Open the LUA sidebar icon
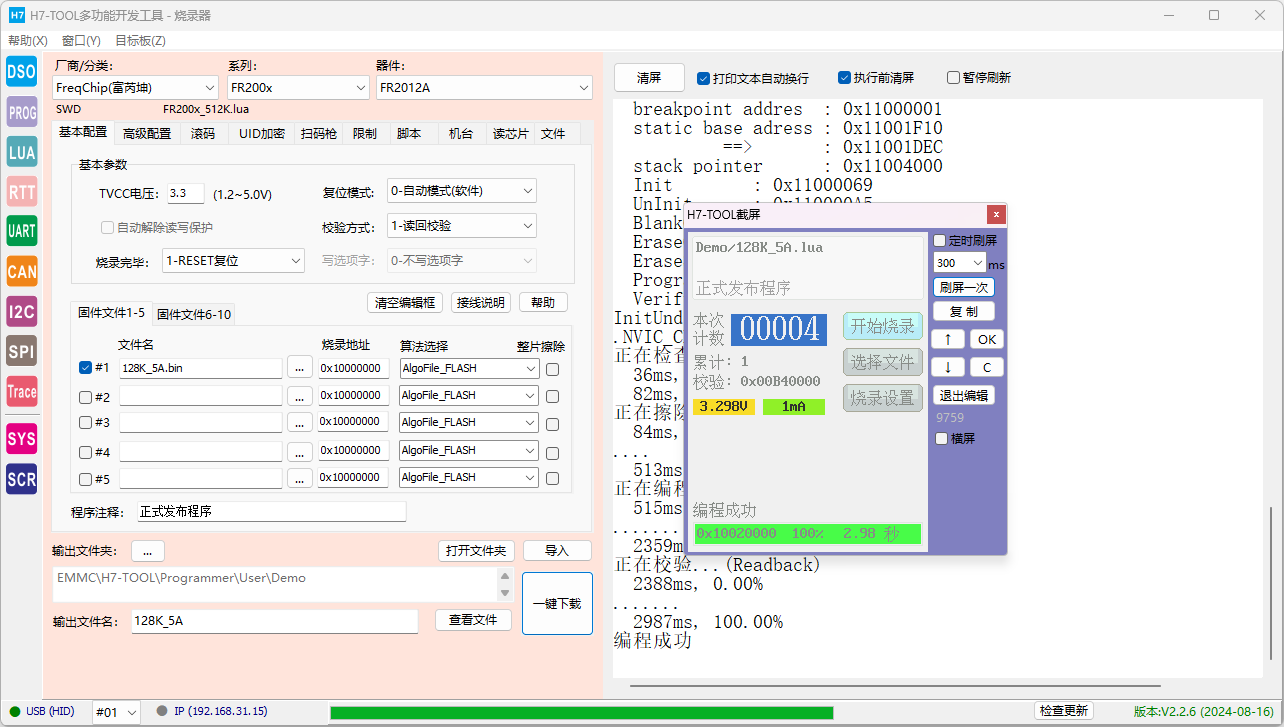Viewport: 1284px width, 727px height. coord(21,151)
